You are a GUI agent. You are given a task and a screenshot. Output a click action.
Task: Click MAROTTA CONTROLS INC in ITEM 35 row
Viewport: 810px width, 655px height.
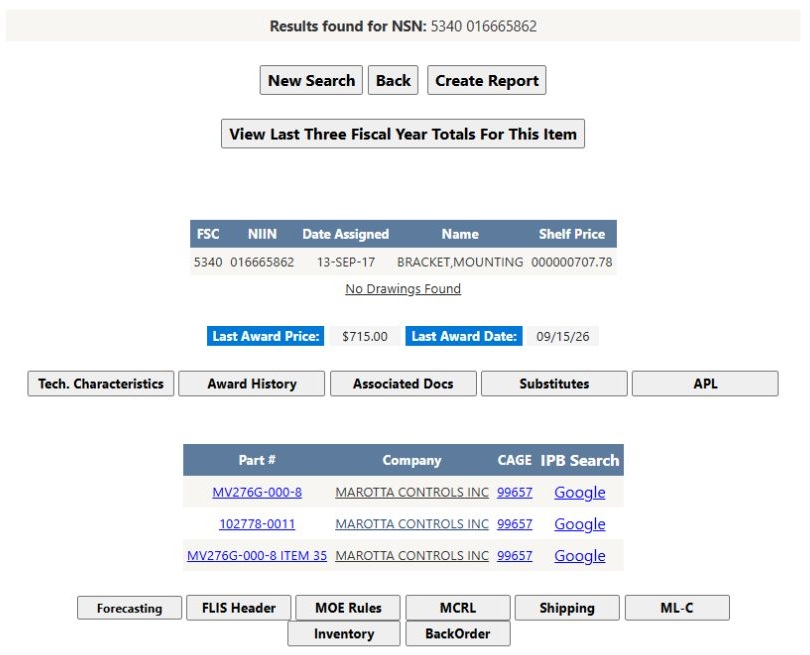pyautogui.click(x=412, y=555)
